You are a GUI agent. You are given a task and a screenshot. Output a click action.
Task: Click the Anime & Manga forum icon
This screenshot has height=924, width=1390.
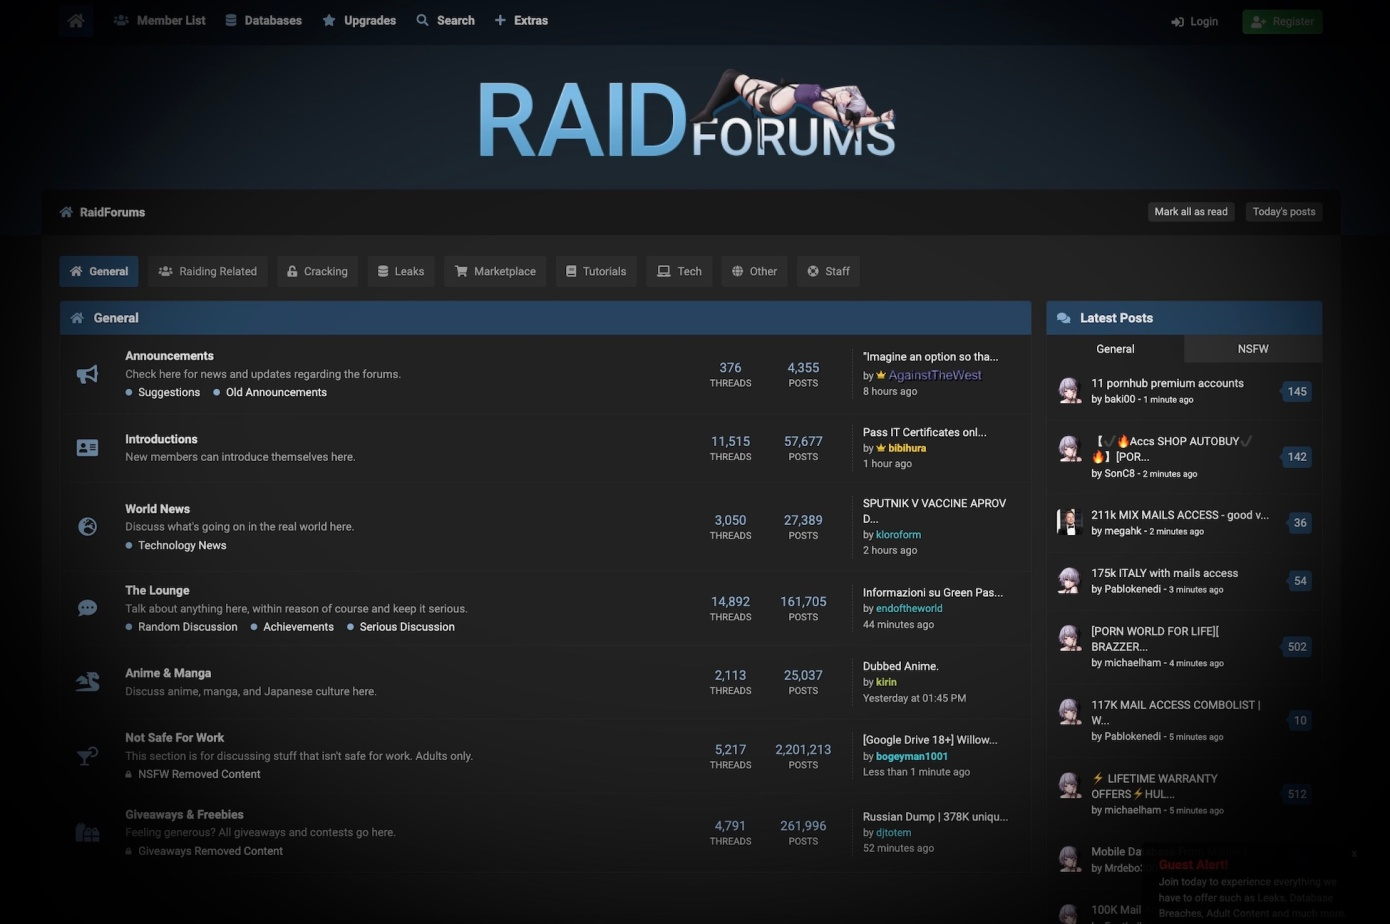[x=88, y=682]
